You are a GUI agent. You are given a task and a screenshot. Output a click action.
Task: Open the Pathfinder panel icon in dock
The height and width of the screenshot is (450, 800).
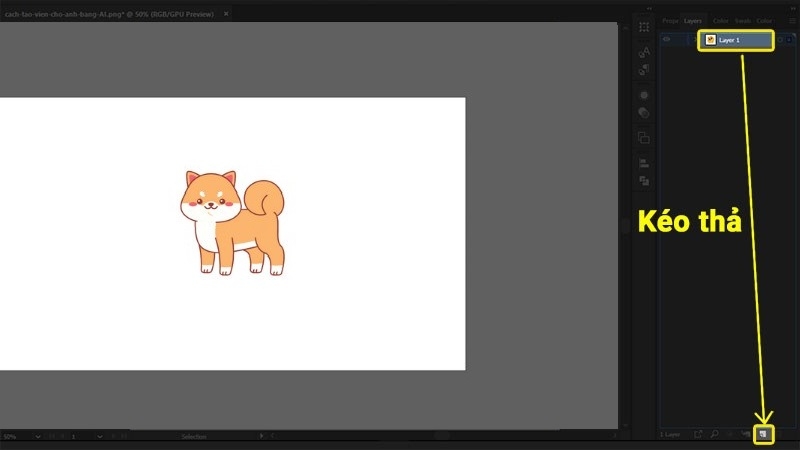pos(644,181)
